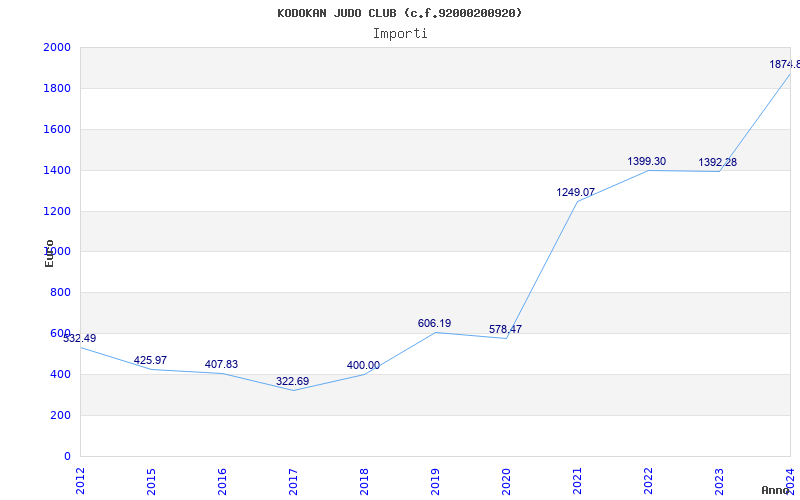Click the KODOKAN JUDO CLUB chart title
The height and width of the screenshot is (500, 800).
point(400,13)
